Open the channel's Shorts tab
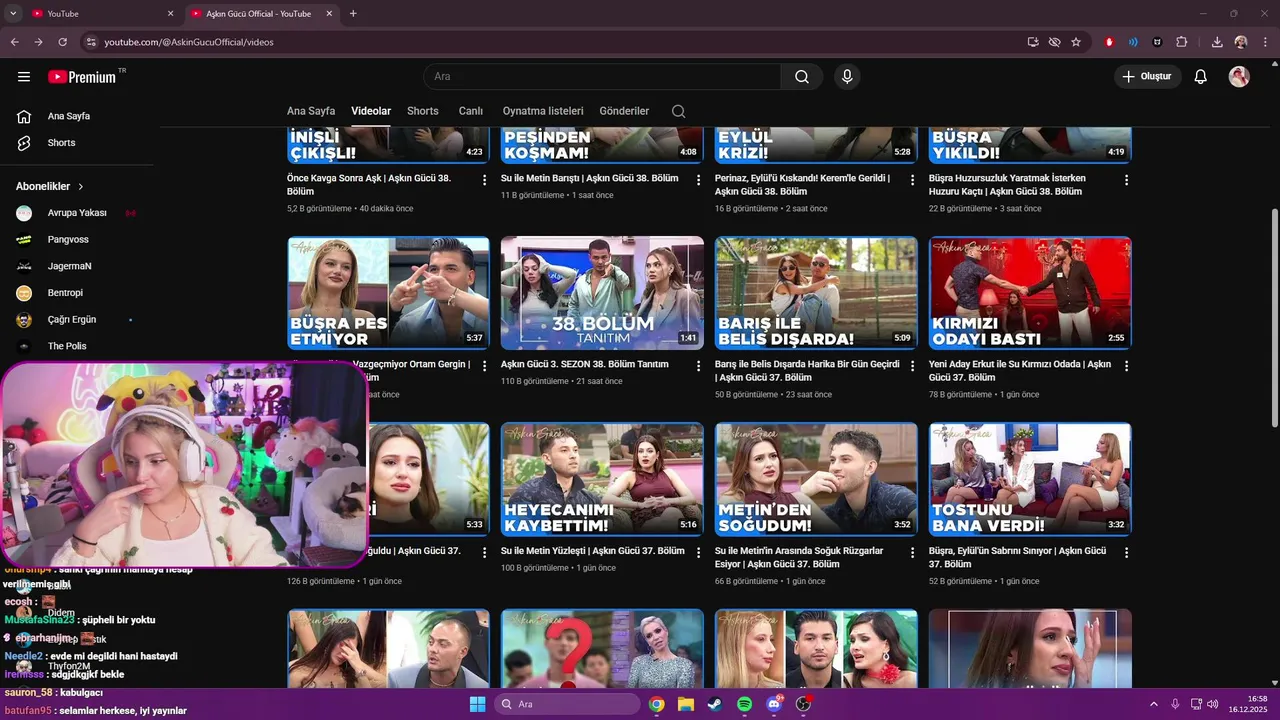Image resolution: width=1280 pixels, height=720 pixels. pos(423,111)
